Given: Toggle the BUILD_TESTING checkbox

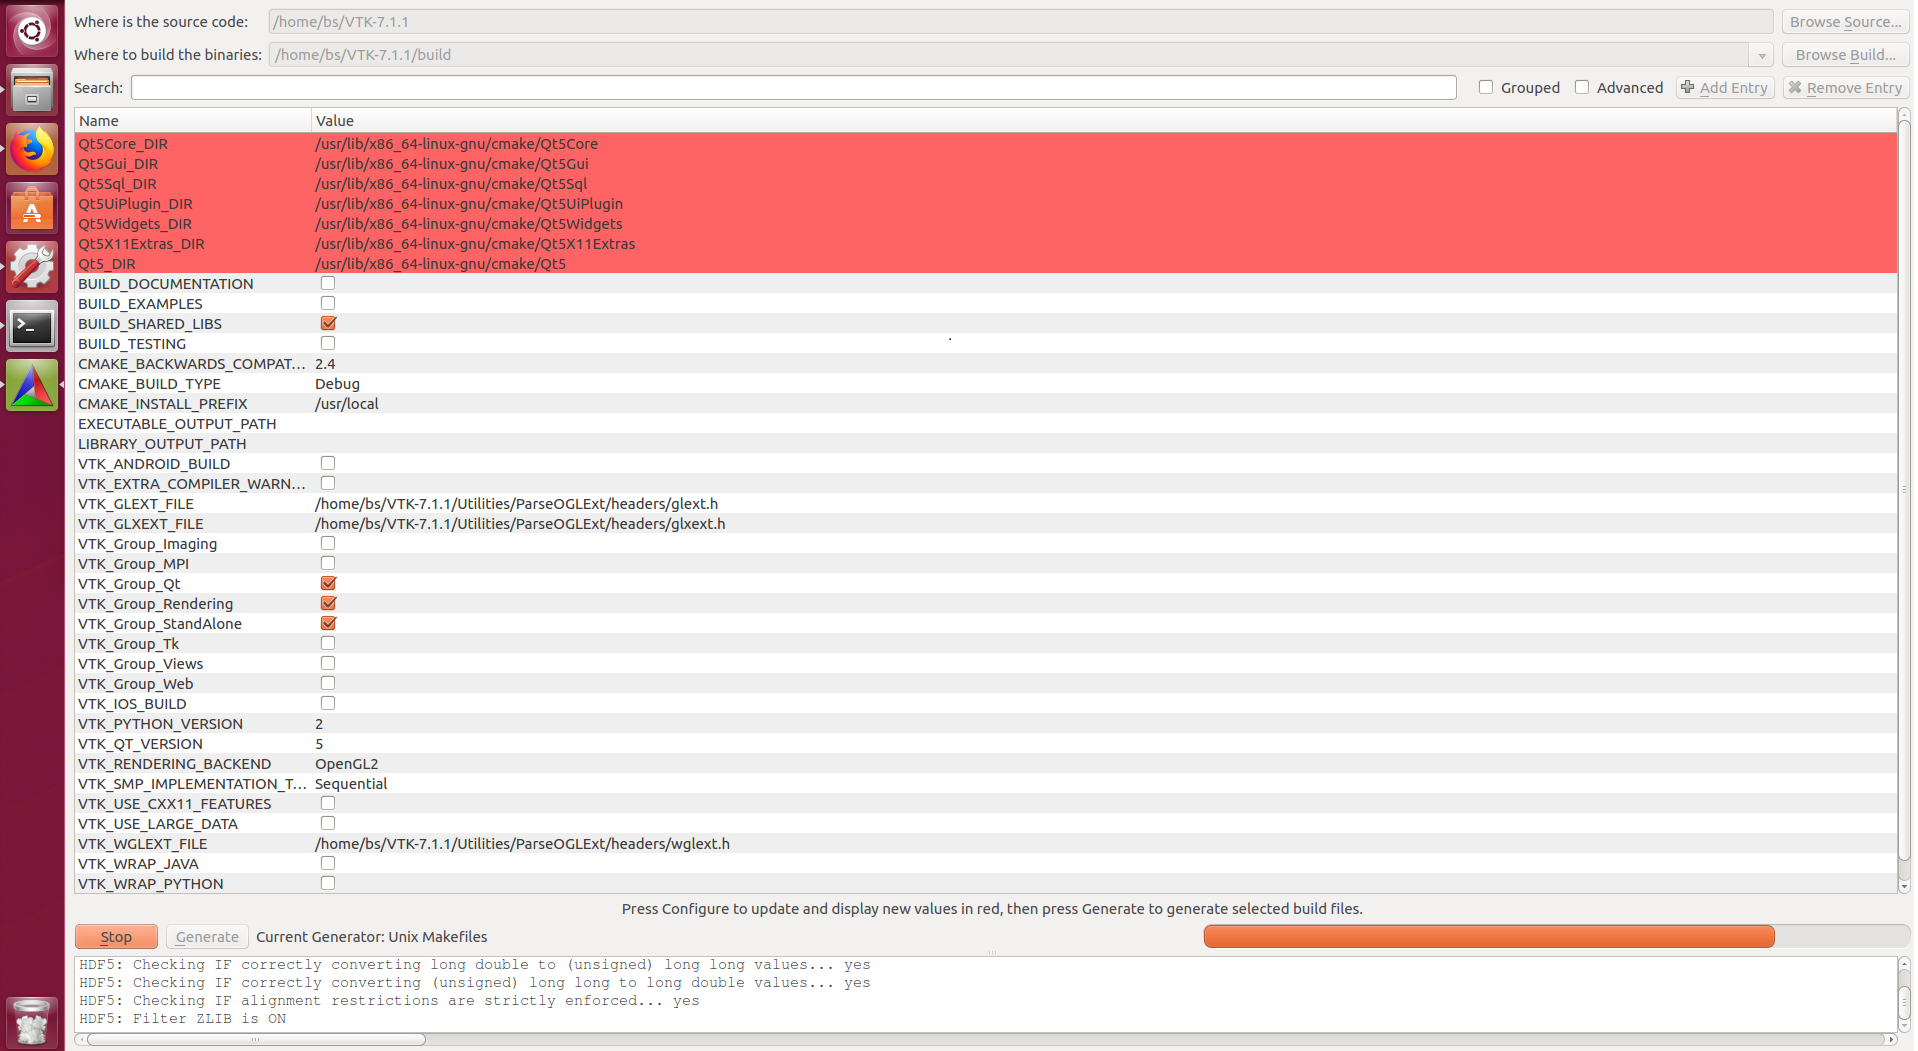Looking at the screenshot, I should tap(328, 343).
